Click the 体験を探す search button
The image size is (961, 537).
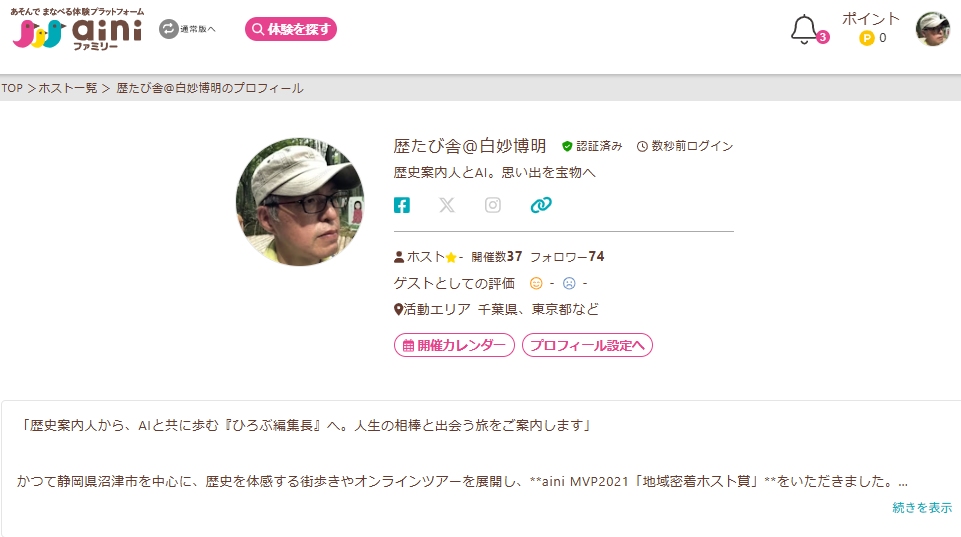coord(291,29)
